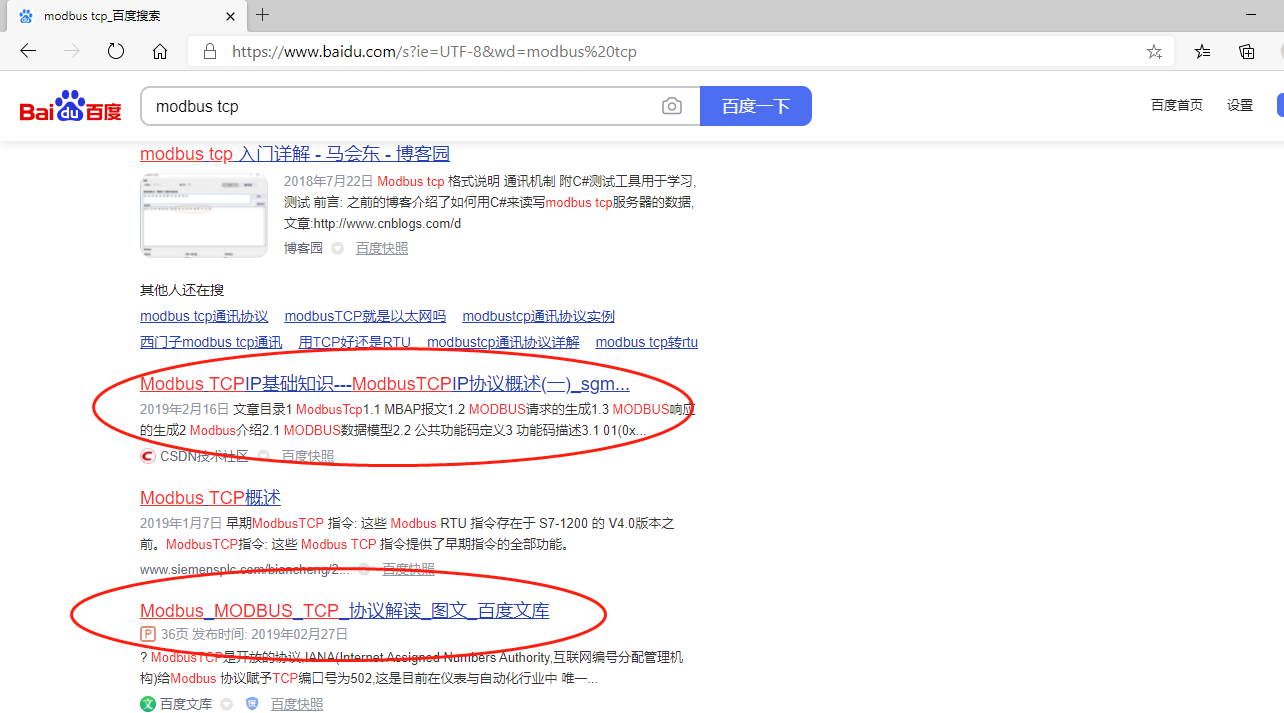
Task: Search related term 西门子modbus tcp通讯
Action: 211,342
